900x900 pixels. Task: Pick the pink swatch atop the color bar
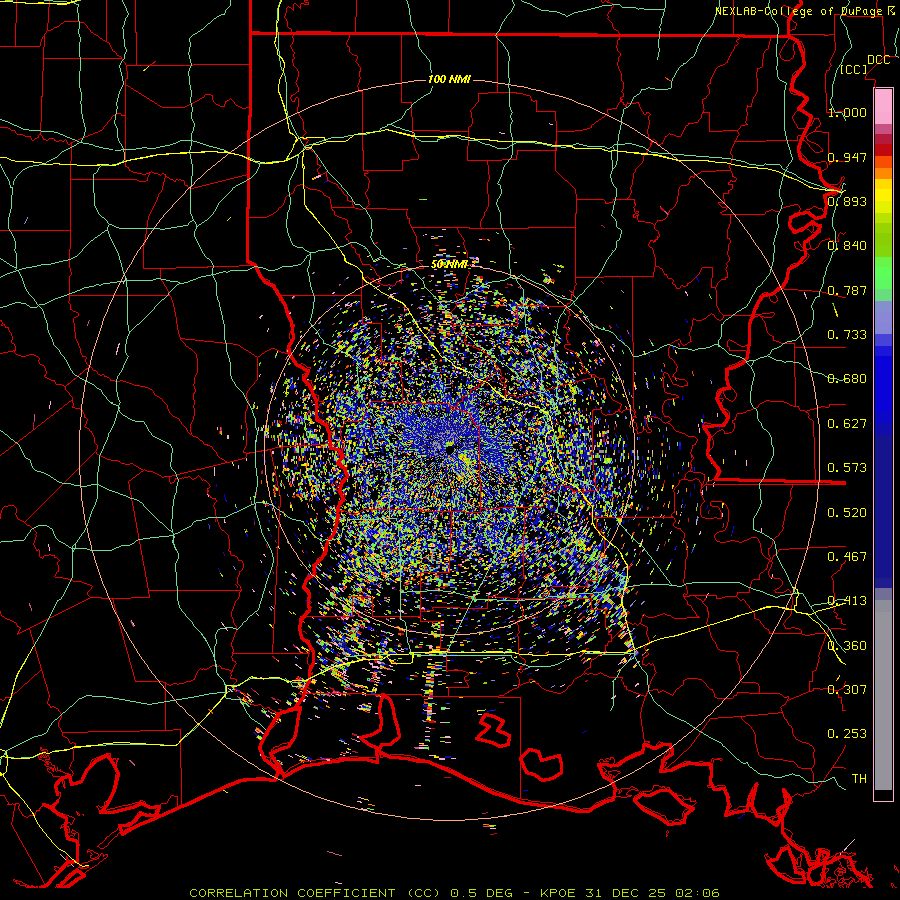(883, 106)
